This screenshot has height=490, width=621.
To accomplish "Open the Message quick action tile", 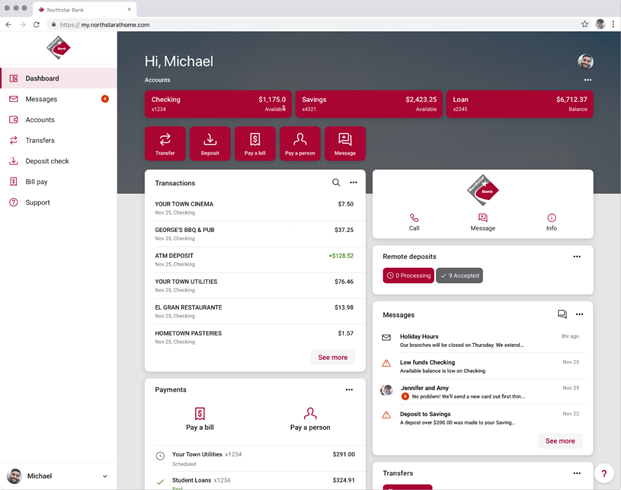I will [345, 140].
